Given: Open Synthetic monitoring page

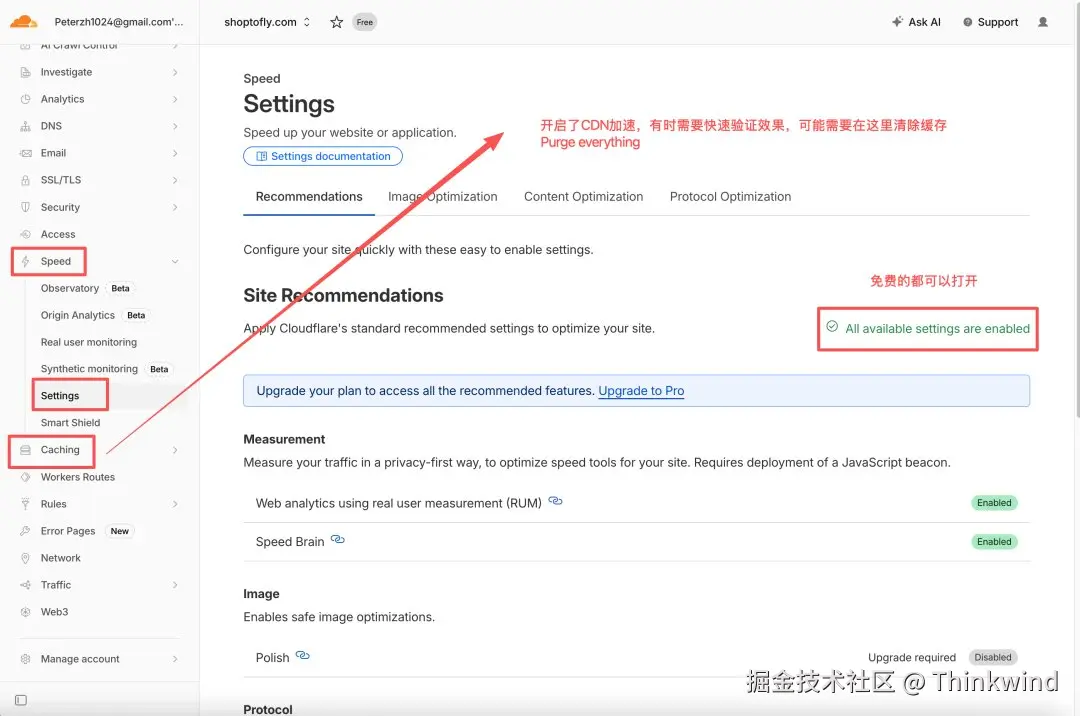Looking at the screenshot, I should tap(89, 369).
